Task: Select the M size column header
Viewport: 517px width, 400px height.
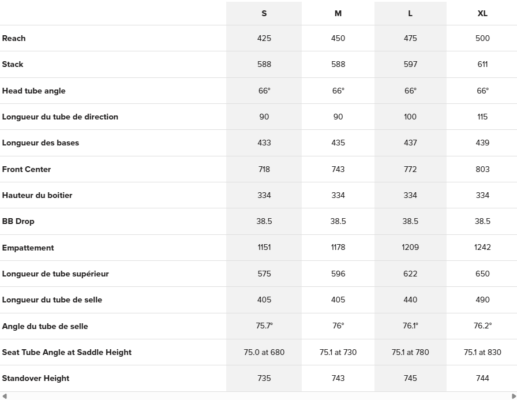Action: coord(338,13)
